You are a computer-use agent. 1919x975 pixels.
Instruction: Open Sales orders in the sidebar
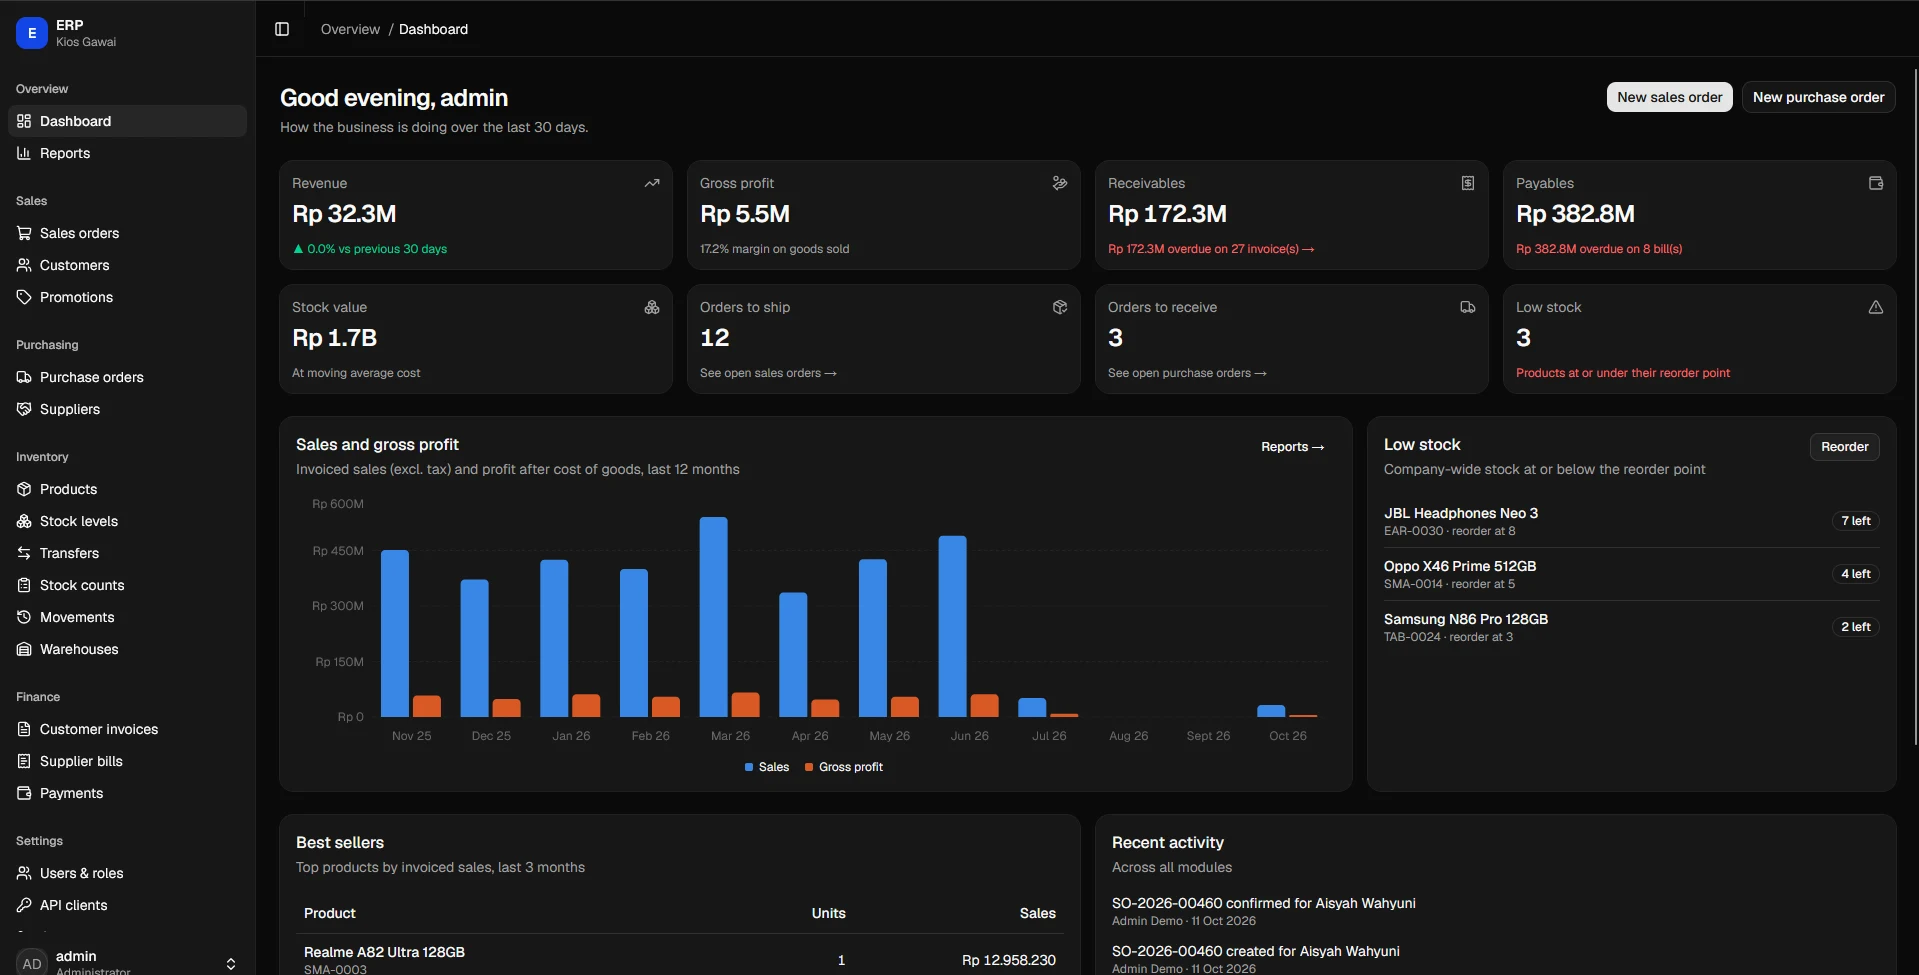[127, 233]
